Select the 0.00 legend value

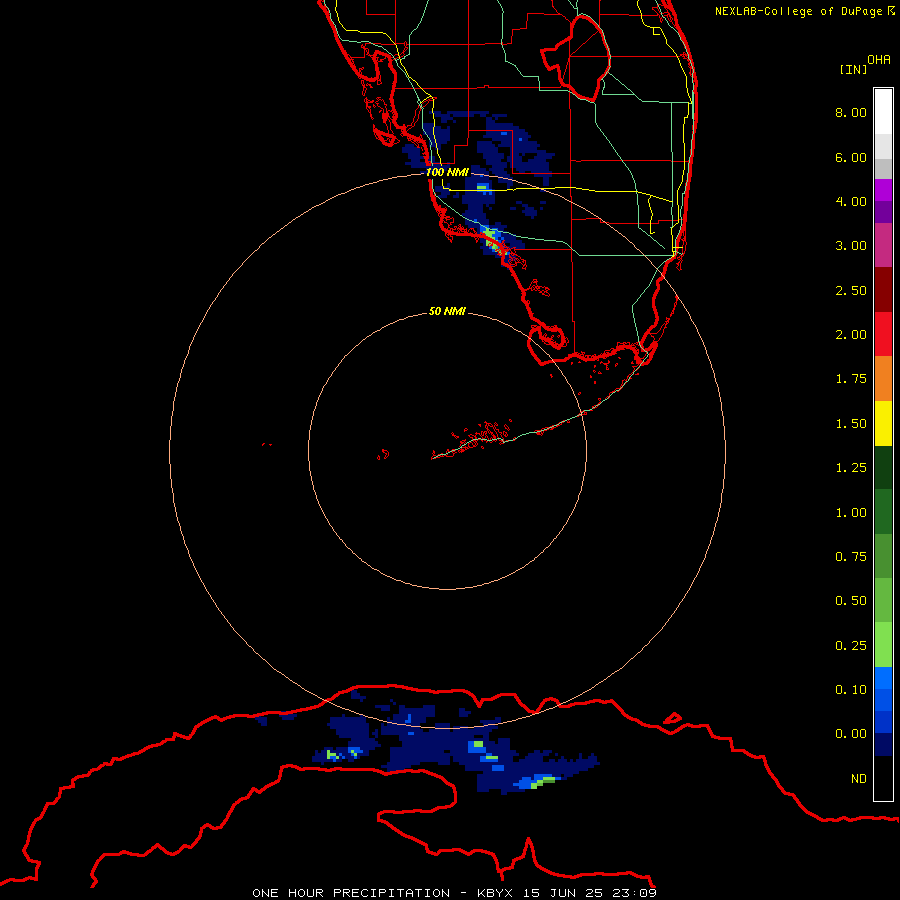point(851,734)
